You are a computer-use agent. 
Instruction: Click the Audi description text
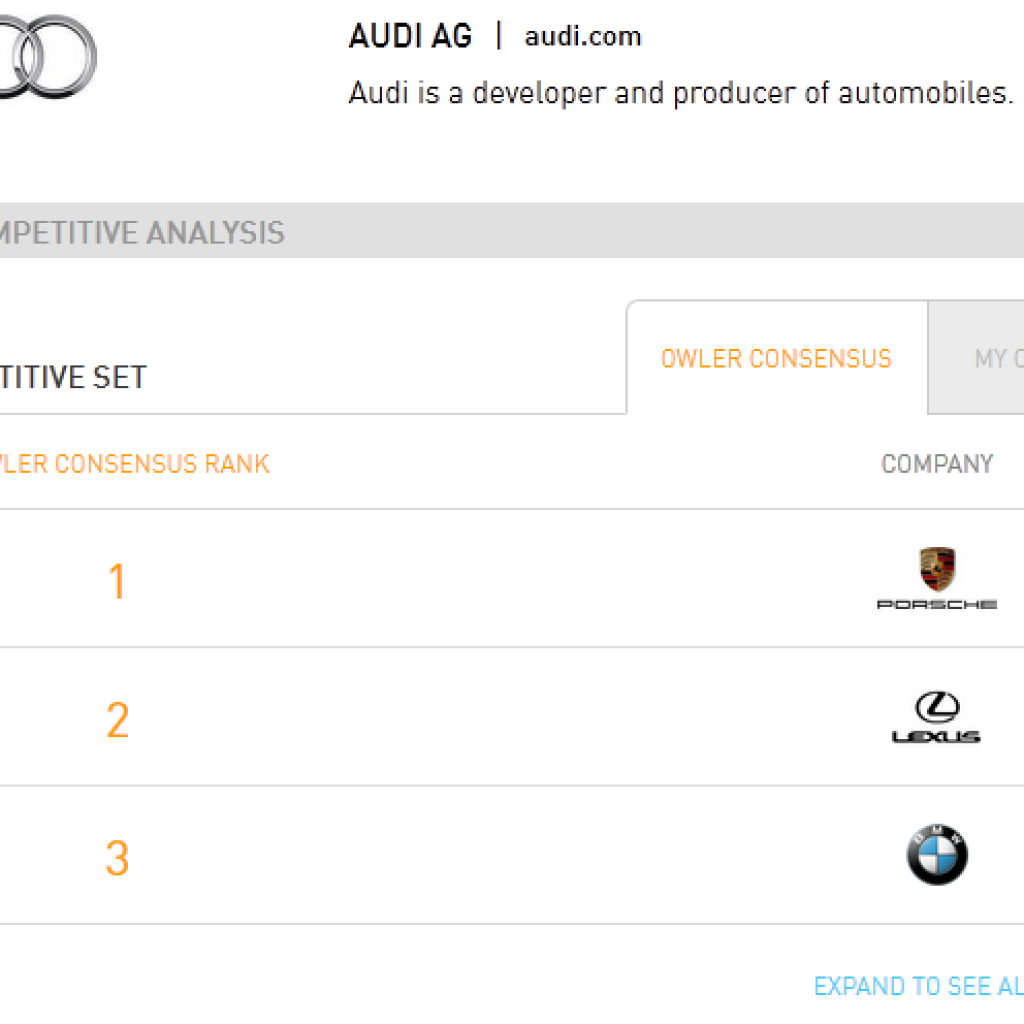pyautogui.click(x=680, y=94)
